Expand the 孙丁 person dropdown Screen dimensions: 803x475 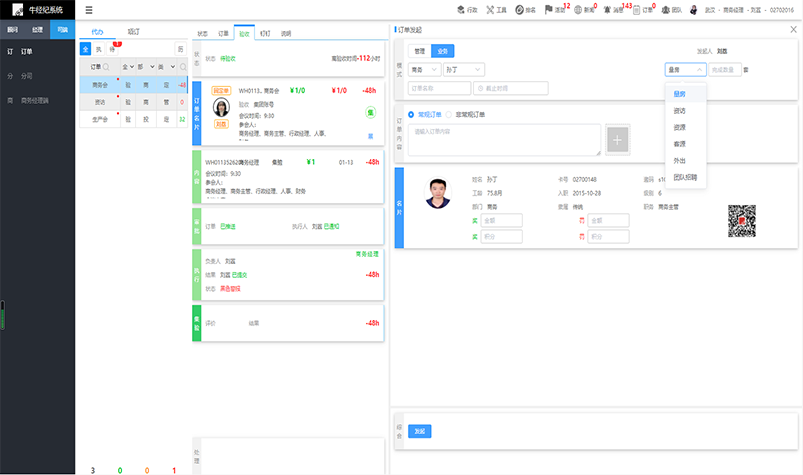(x=463, y=70)
